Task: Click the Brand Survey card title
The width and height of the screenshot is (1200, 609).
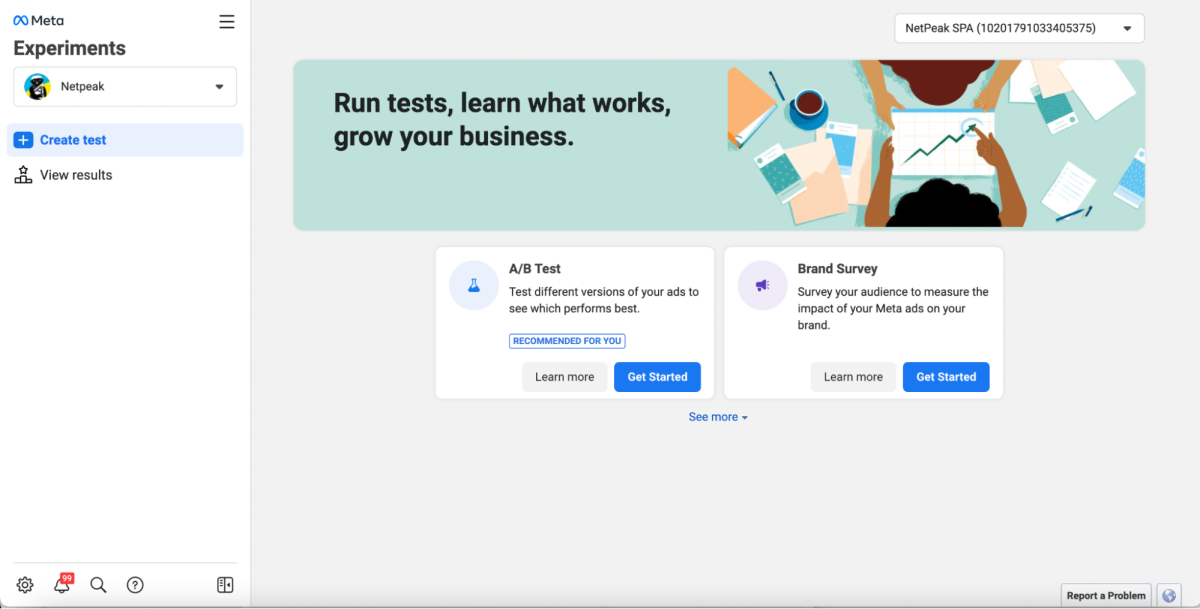Action: (x=838, y=269)
